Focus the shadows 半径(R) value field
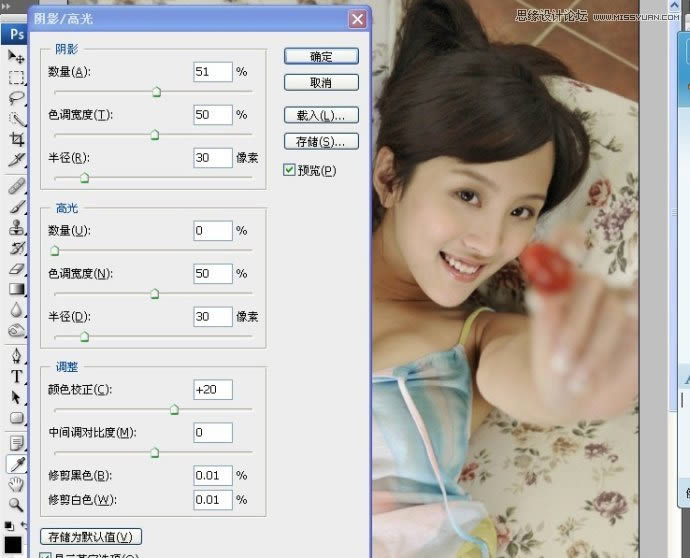This screenshot has width=690, height=558. 213,158
